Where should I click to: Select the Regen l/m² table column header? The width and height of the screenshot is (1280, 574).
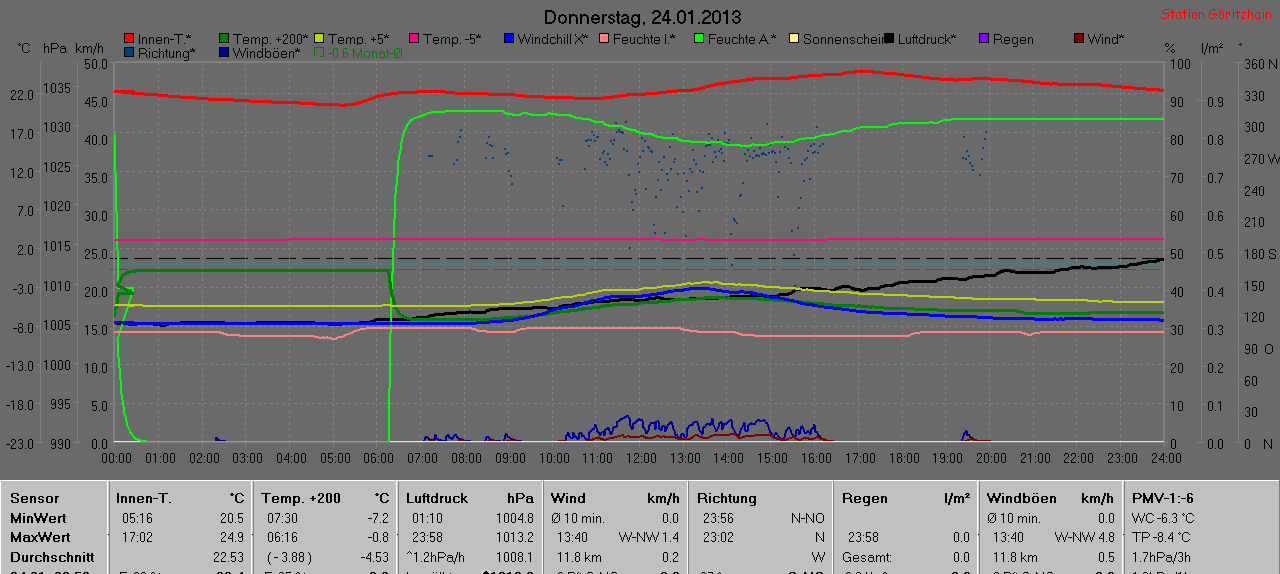905,498
